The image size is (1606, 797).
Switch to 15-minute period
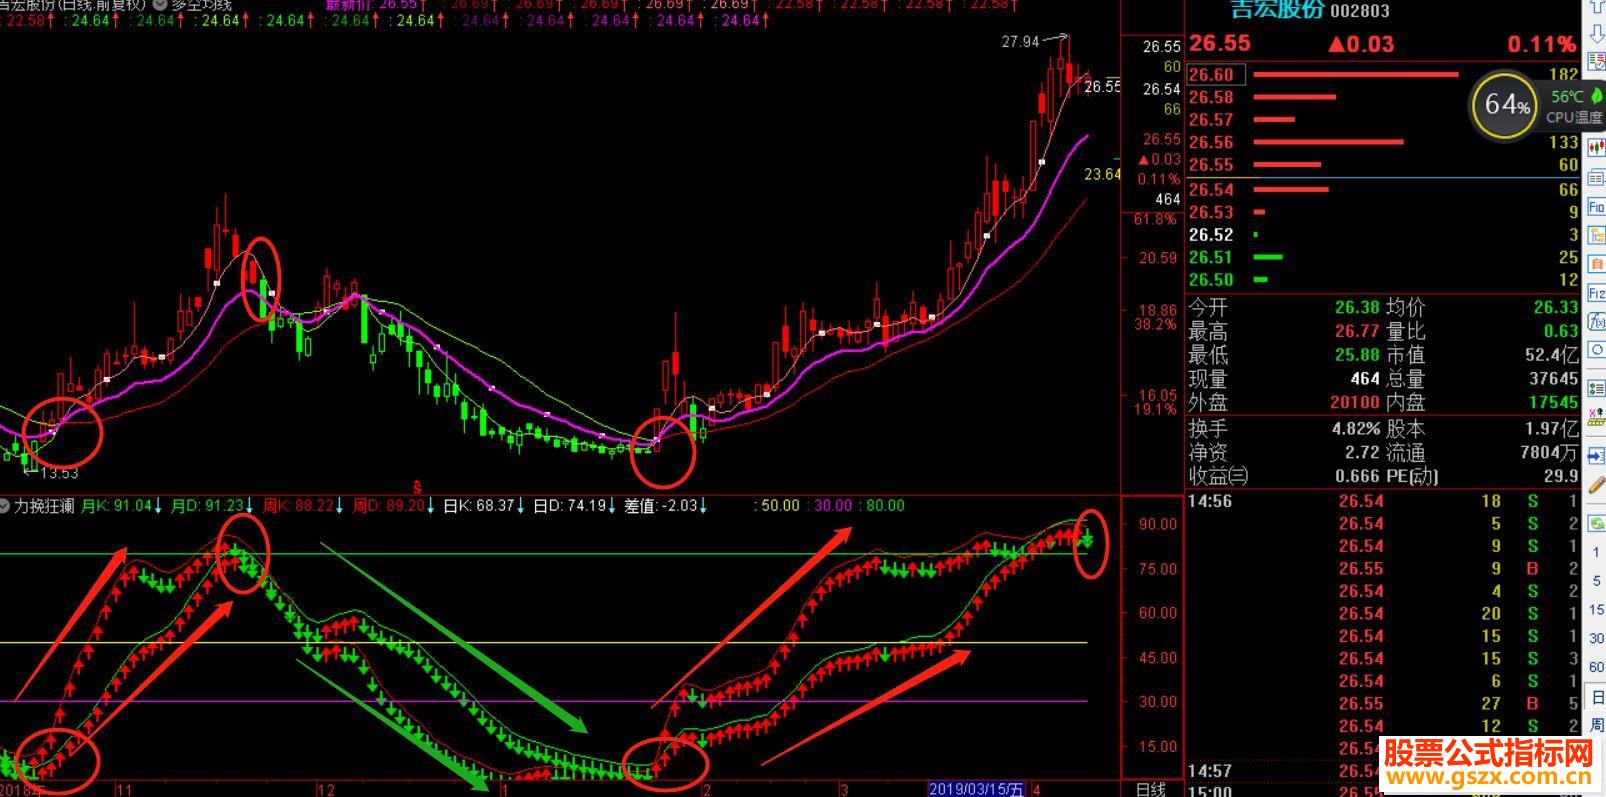[x=1596, y=609]
